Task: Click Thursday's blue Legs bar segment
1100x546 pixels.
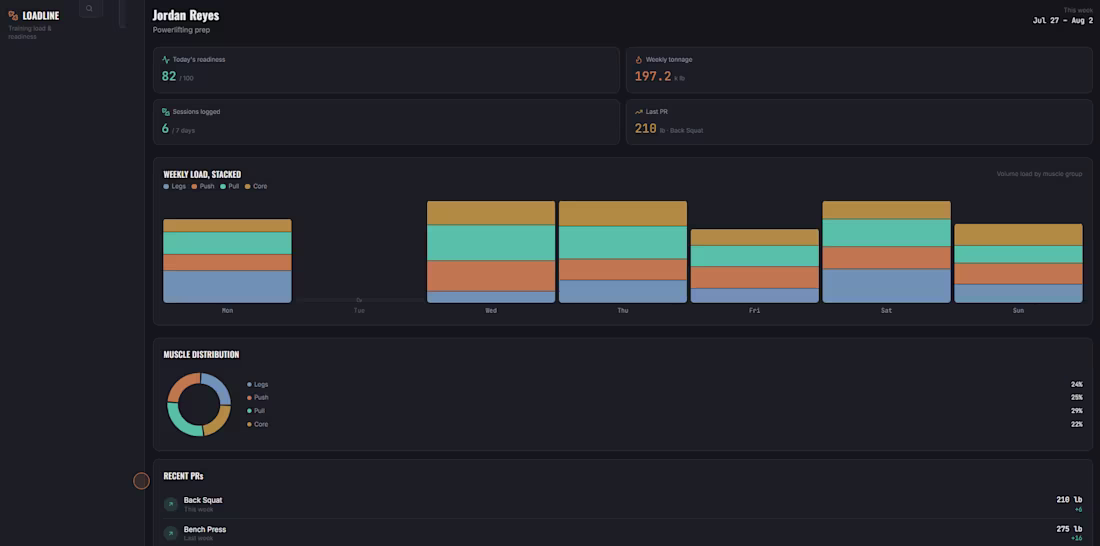Action: click(623, 291)
